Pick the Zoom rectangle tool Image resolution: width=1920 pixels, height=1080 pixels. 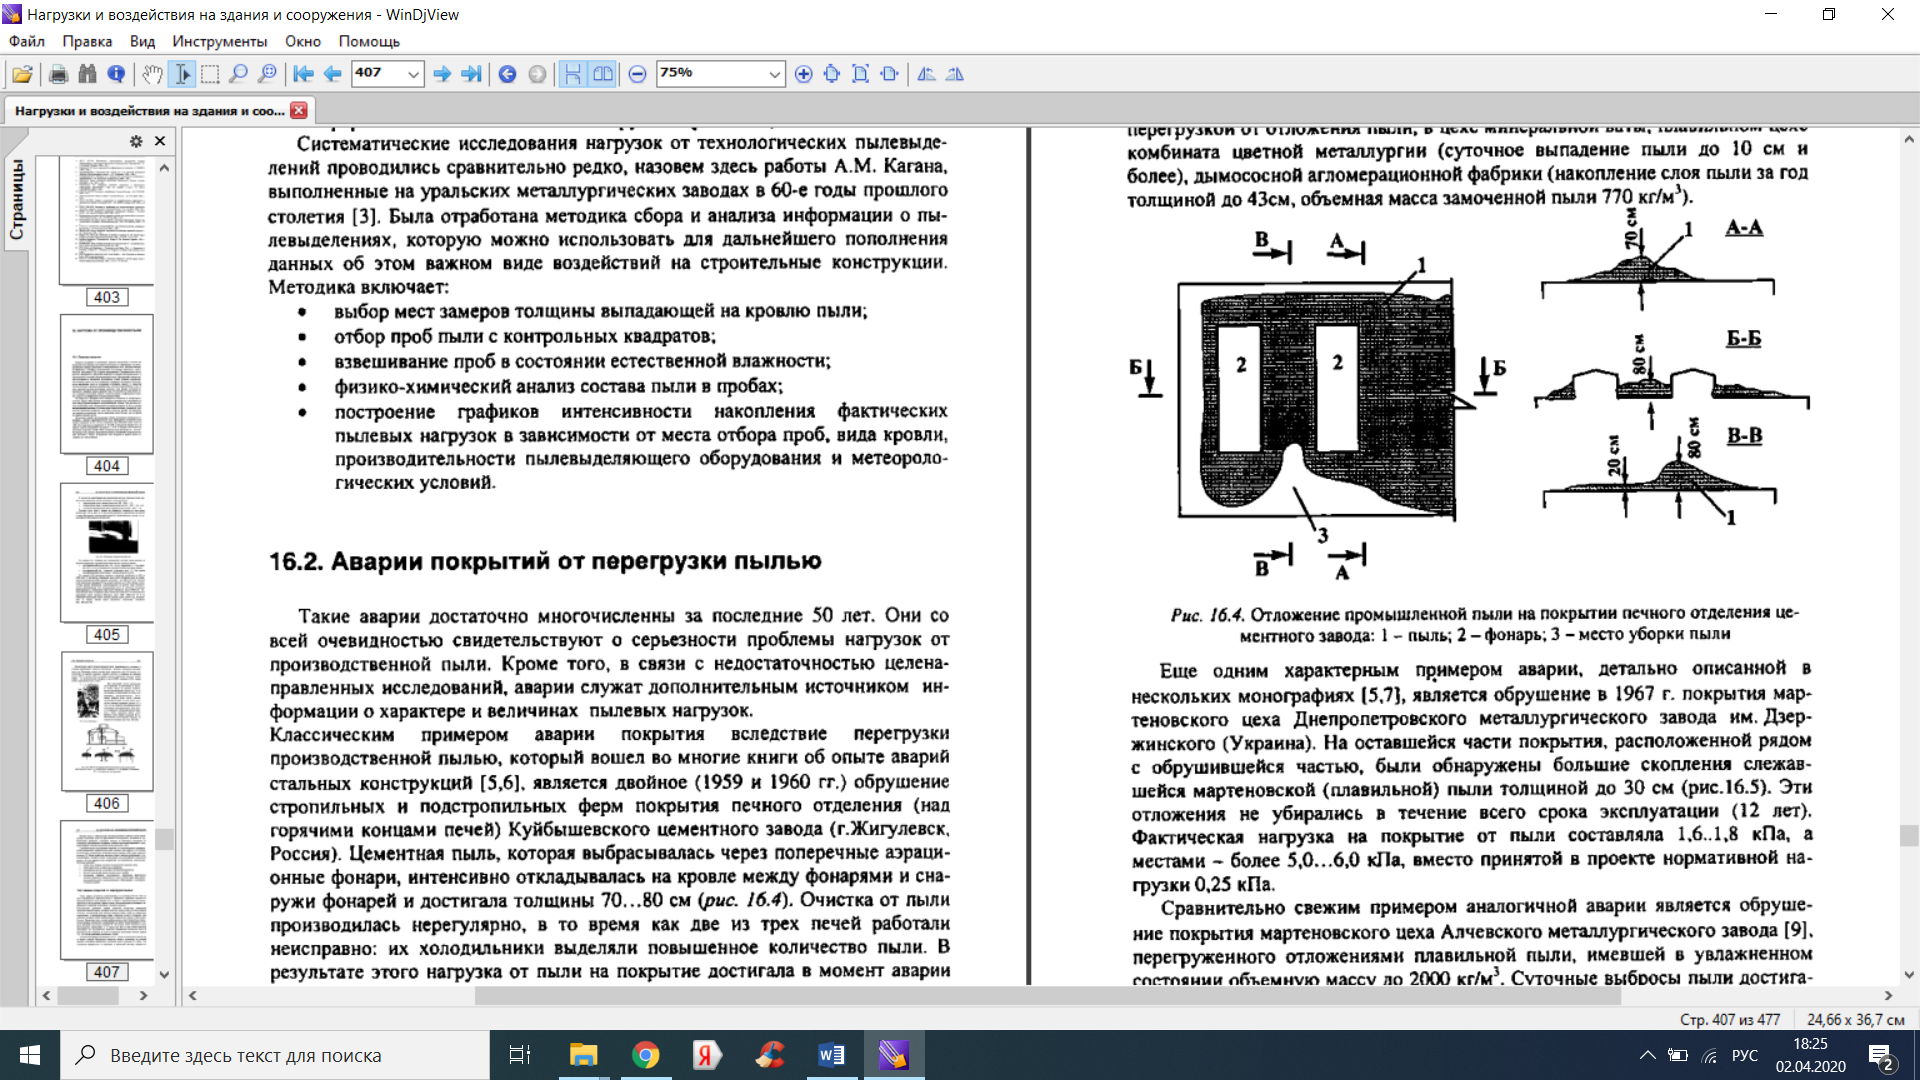coord(267,74)
